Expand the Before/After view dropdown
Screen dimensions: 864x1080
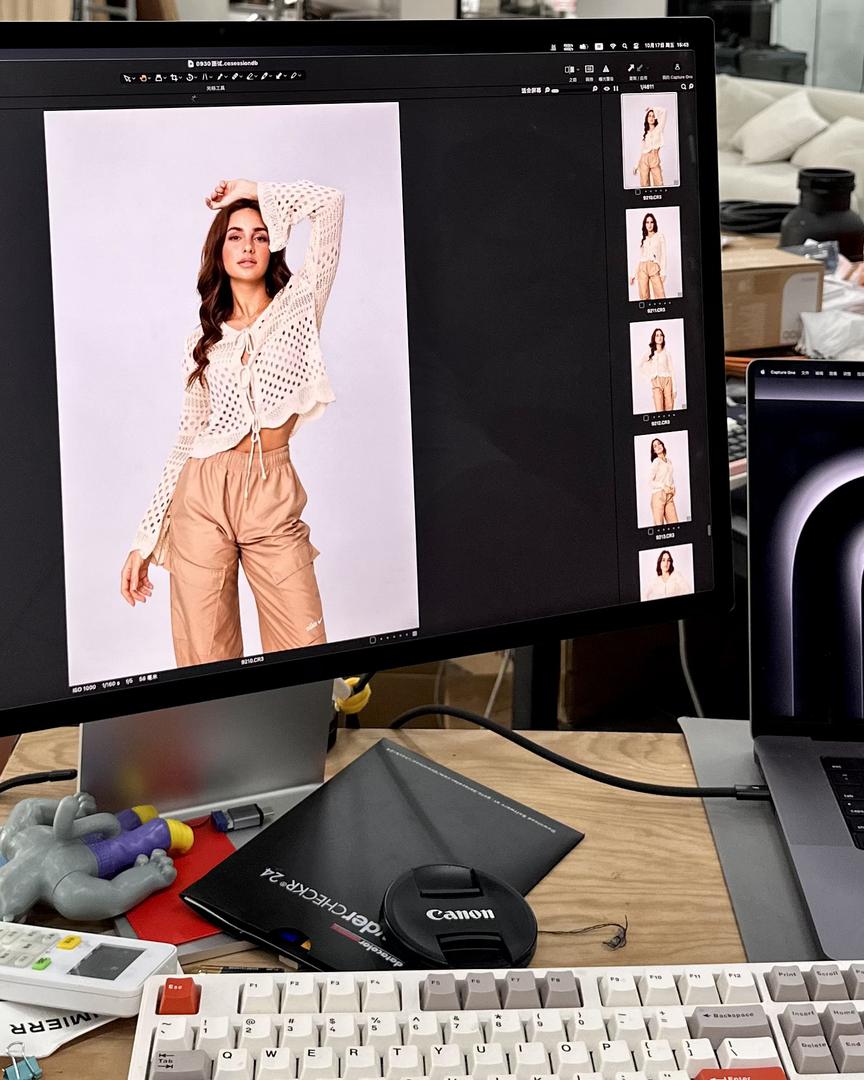click(578, 70)
